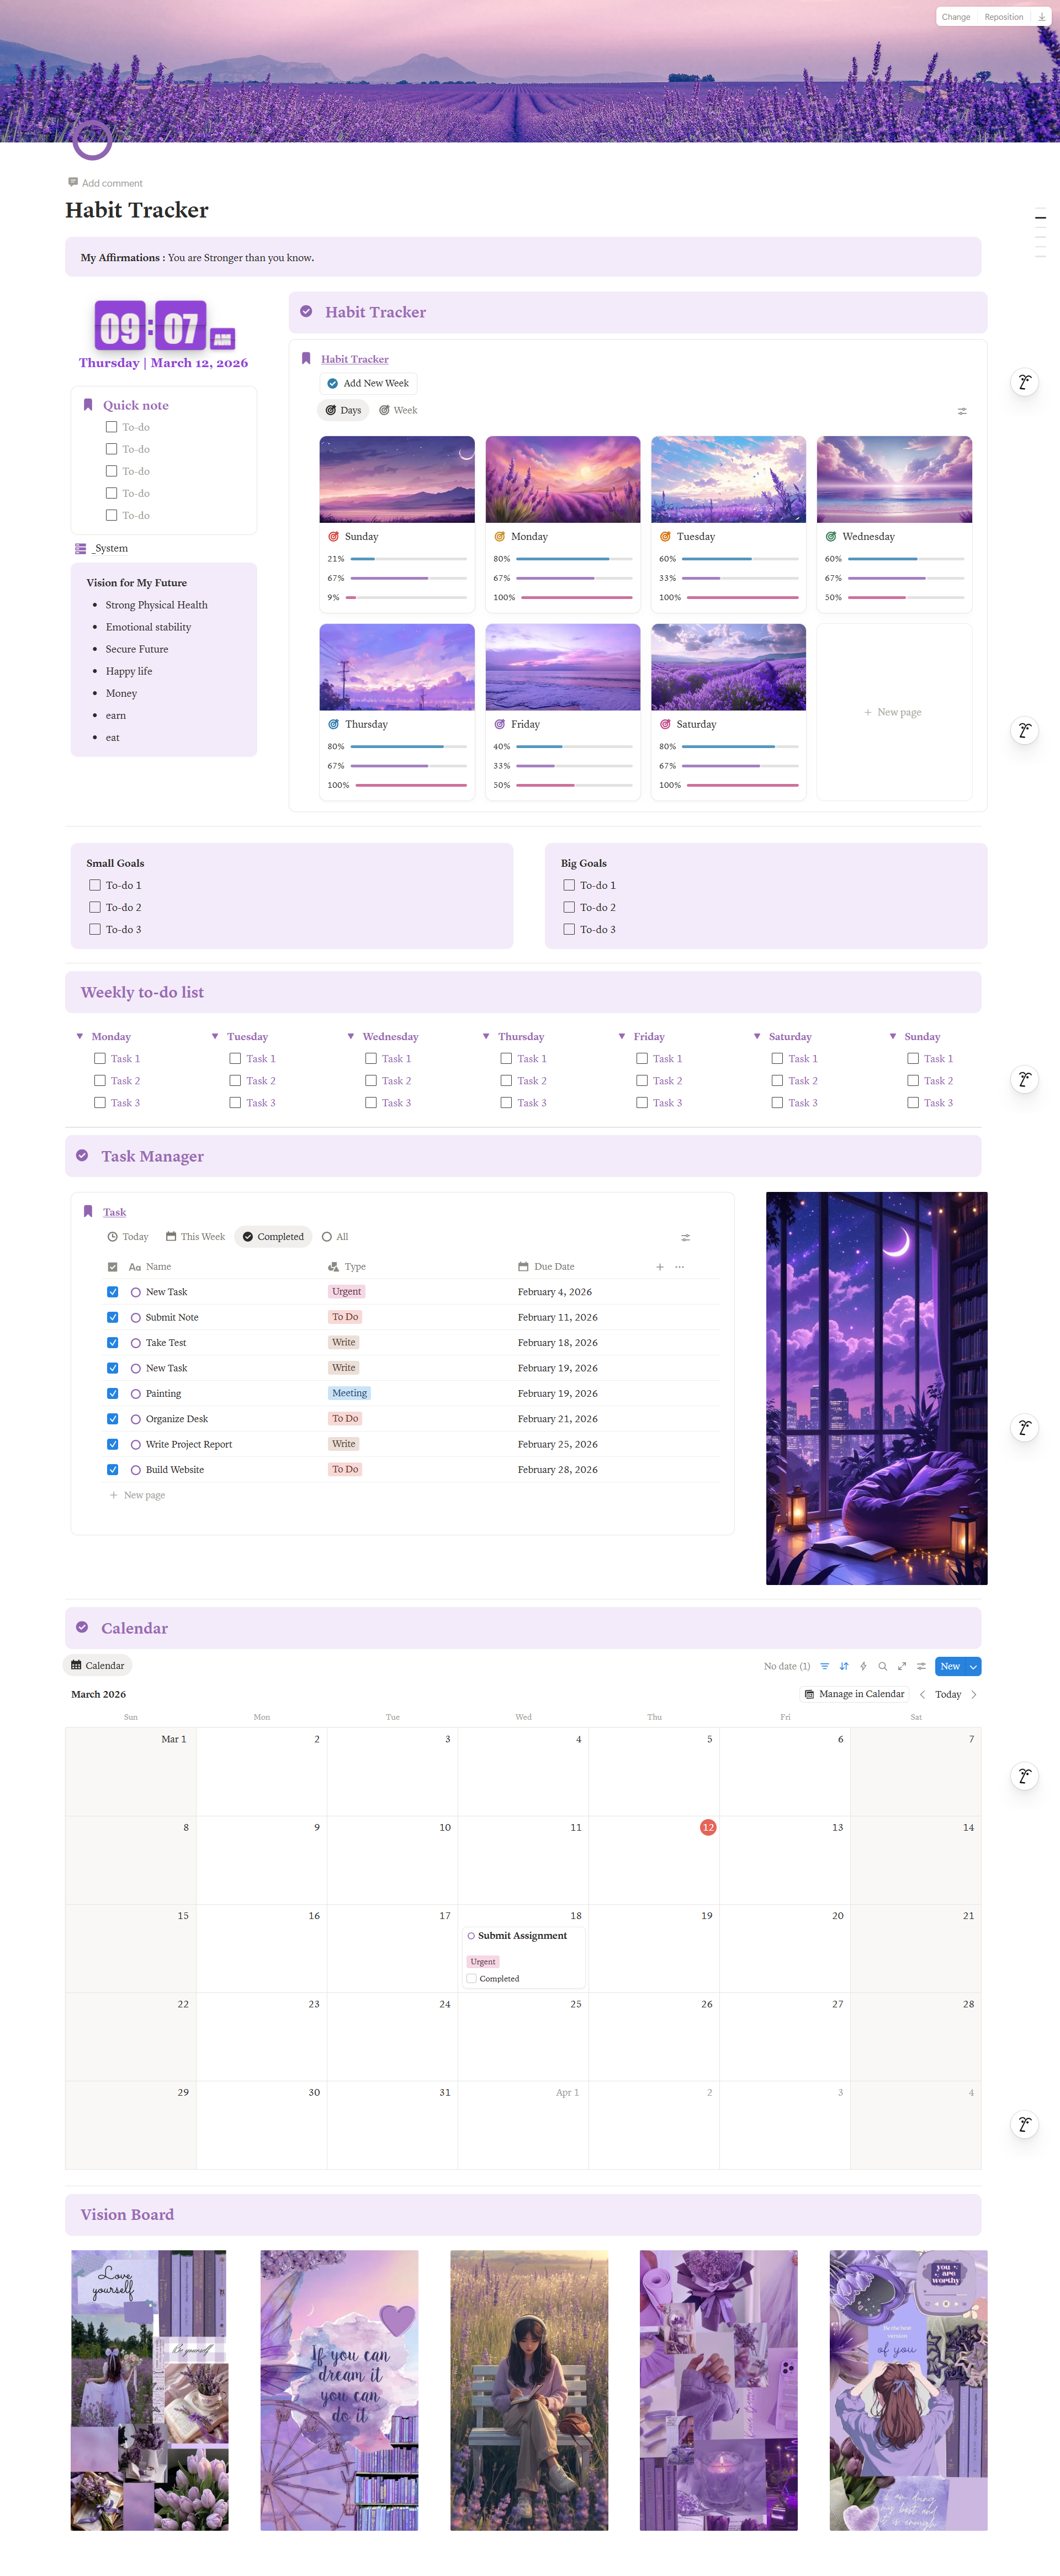Open the sort icon in Calendar toolbar
The width and height of the screenshot is (1060, 2576).
tap(843, 1666)
